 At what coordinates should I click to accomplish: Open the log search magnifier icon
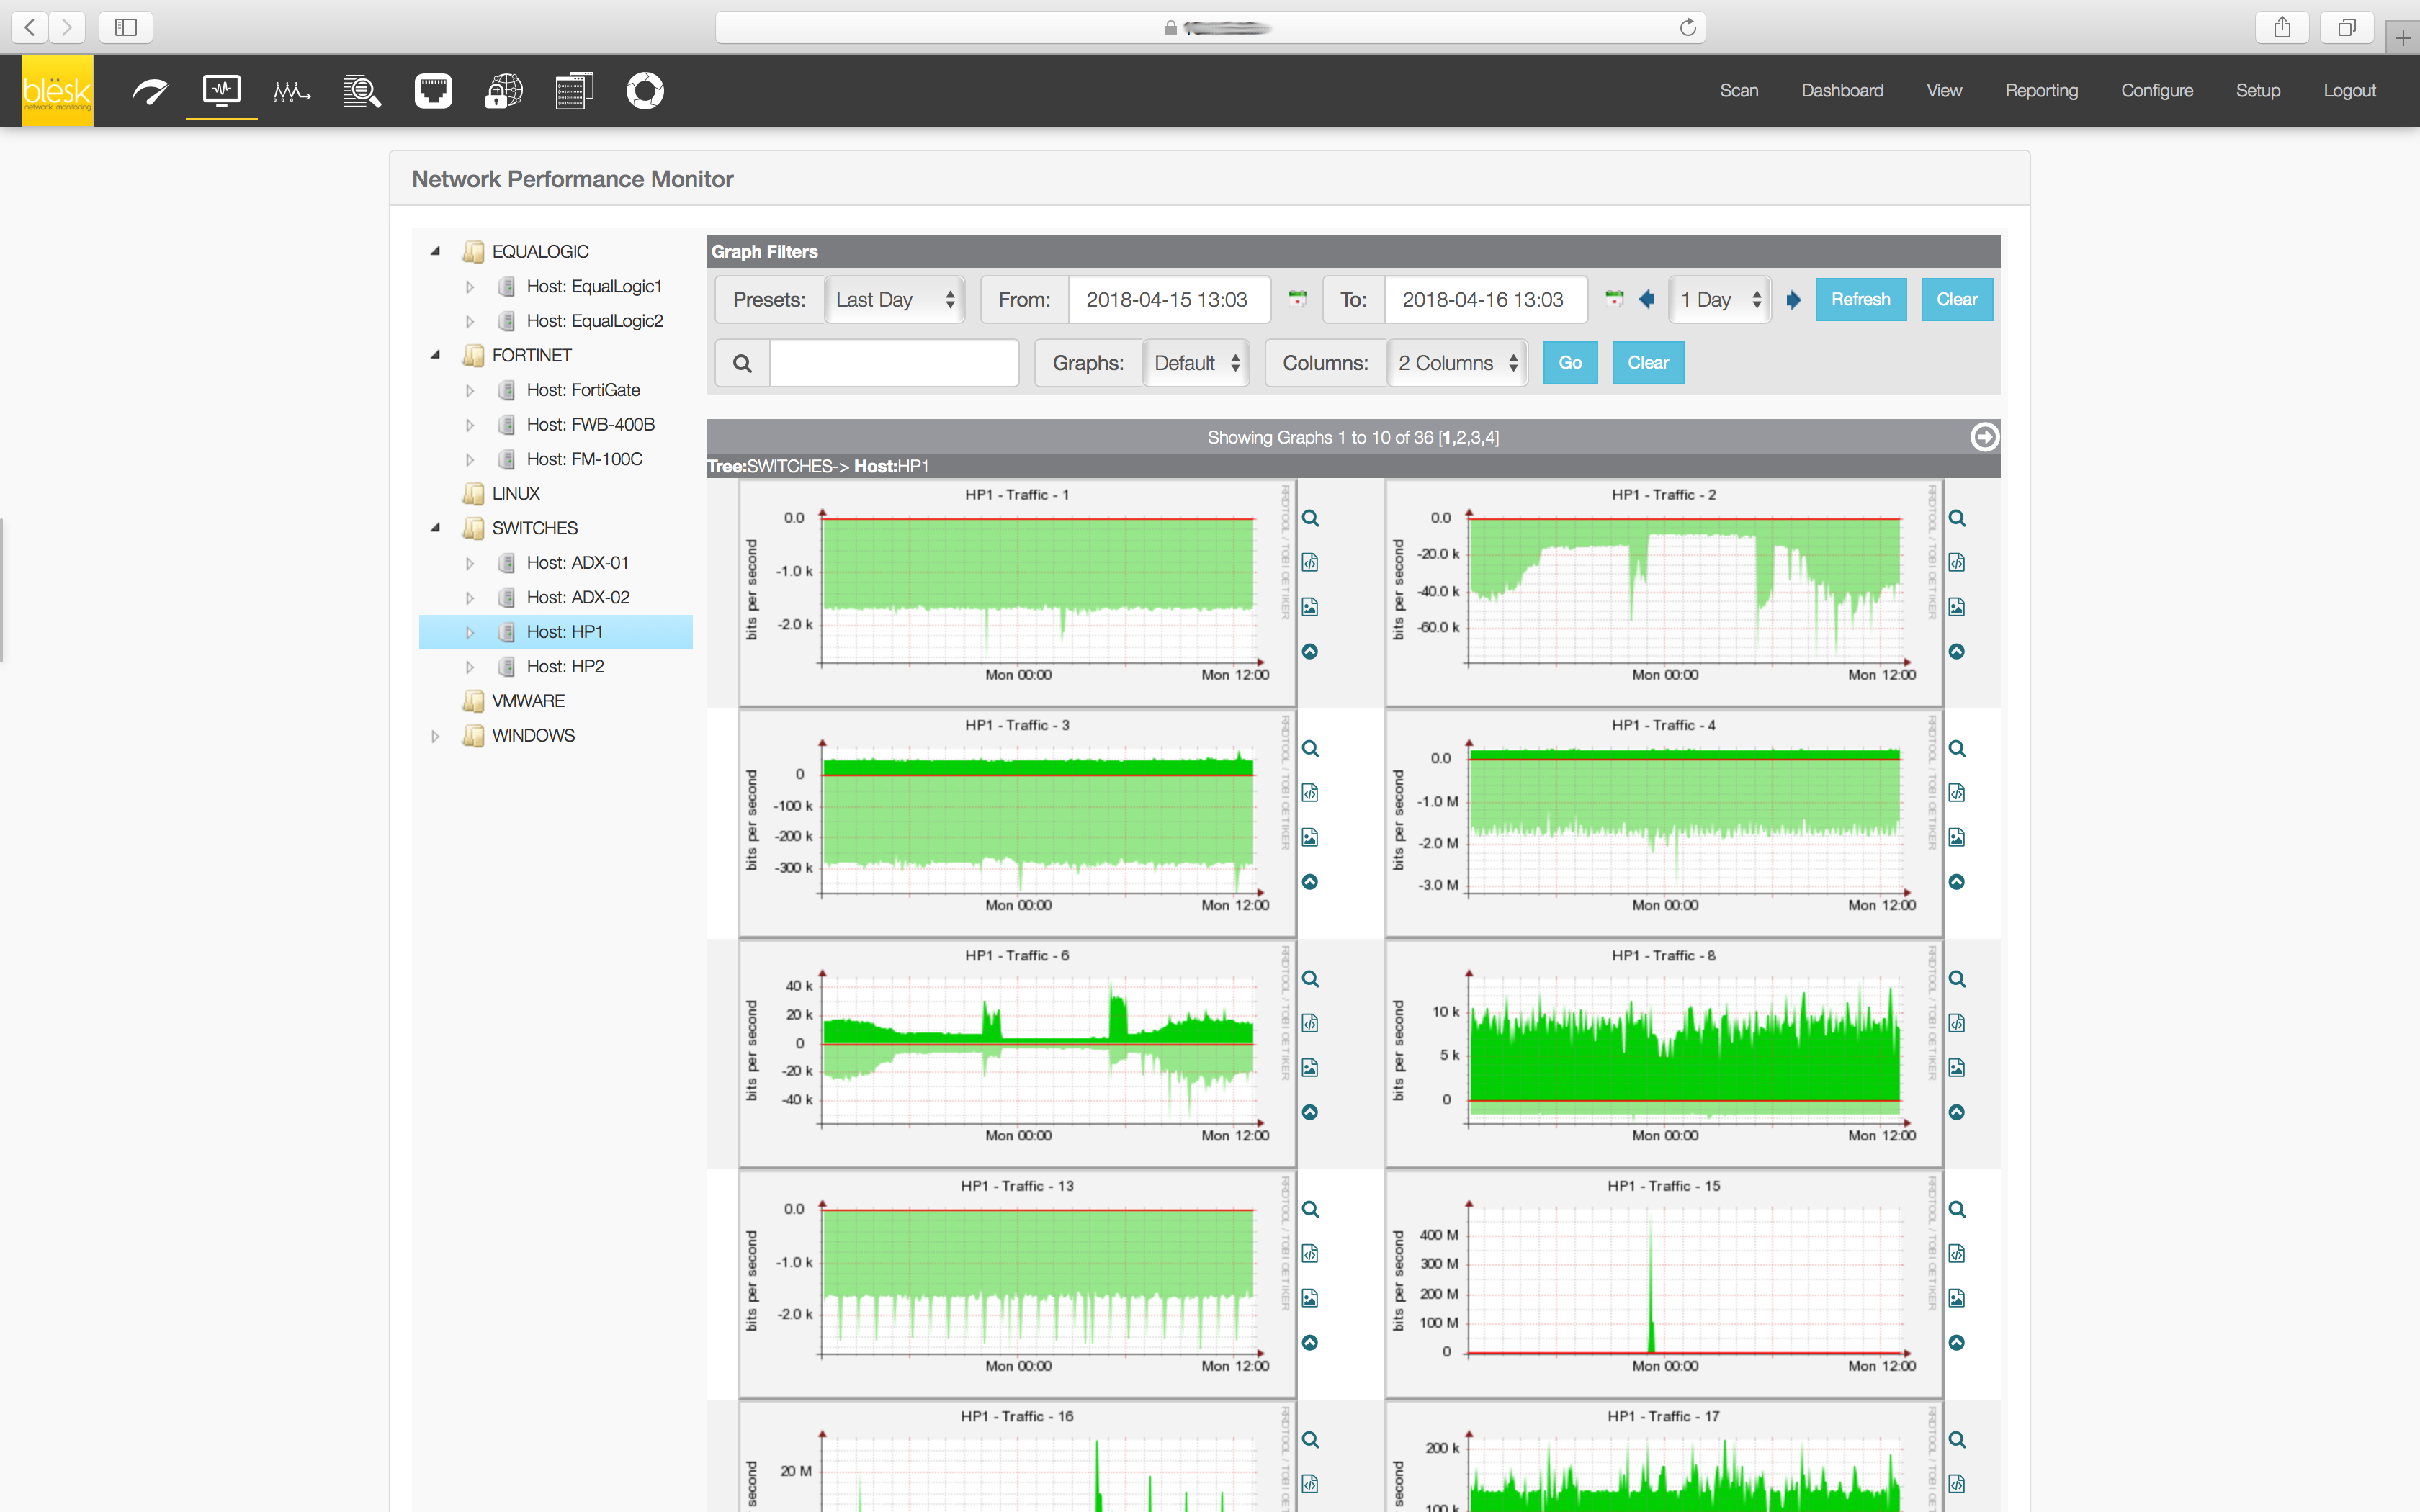tap(362, 91)
